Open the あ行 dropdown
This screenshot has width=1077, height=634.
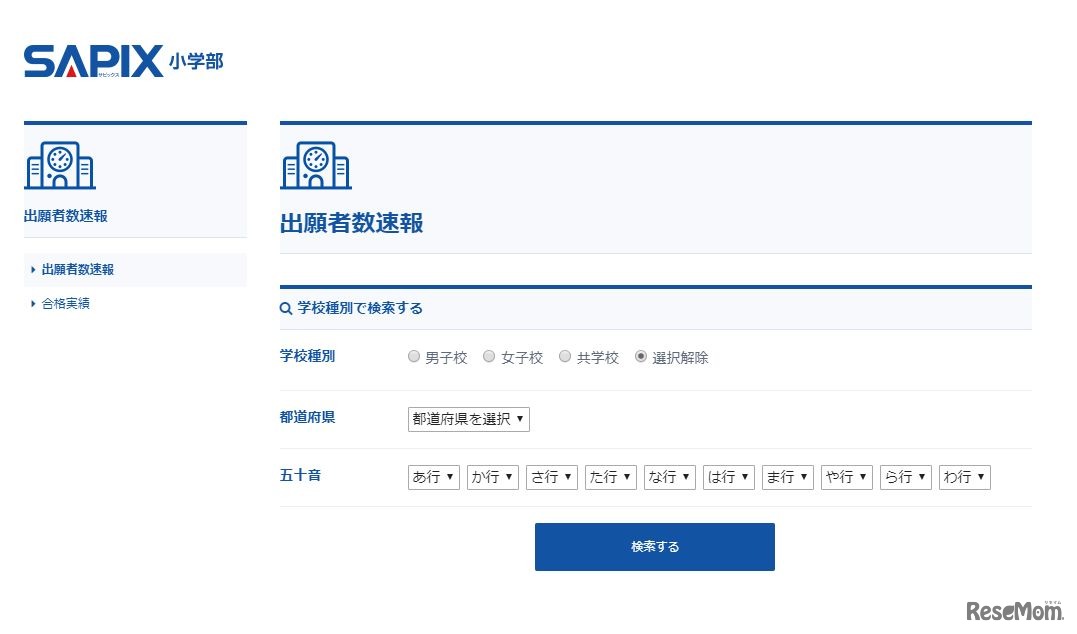click(433, 477)
